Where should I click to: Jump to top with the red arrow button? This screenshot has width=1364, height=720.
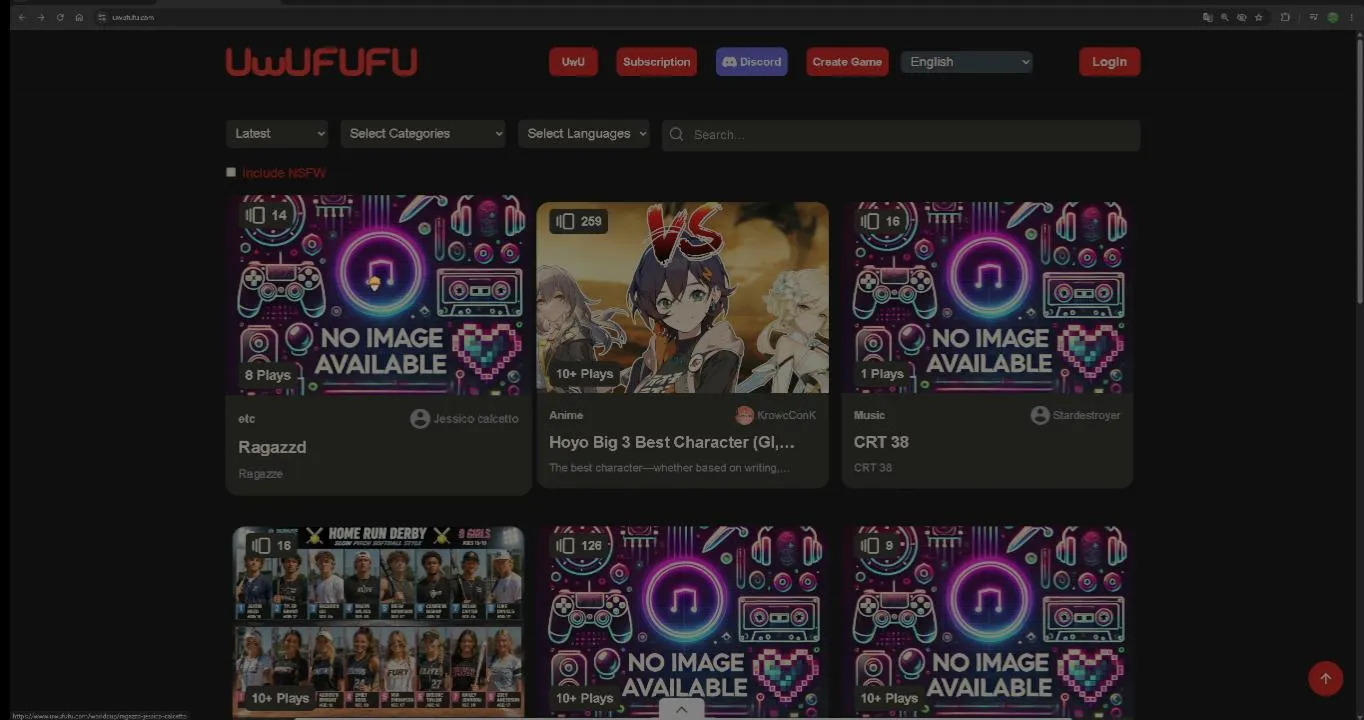point(1325,678)
